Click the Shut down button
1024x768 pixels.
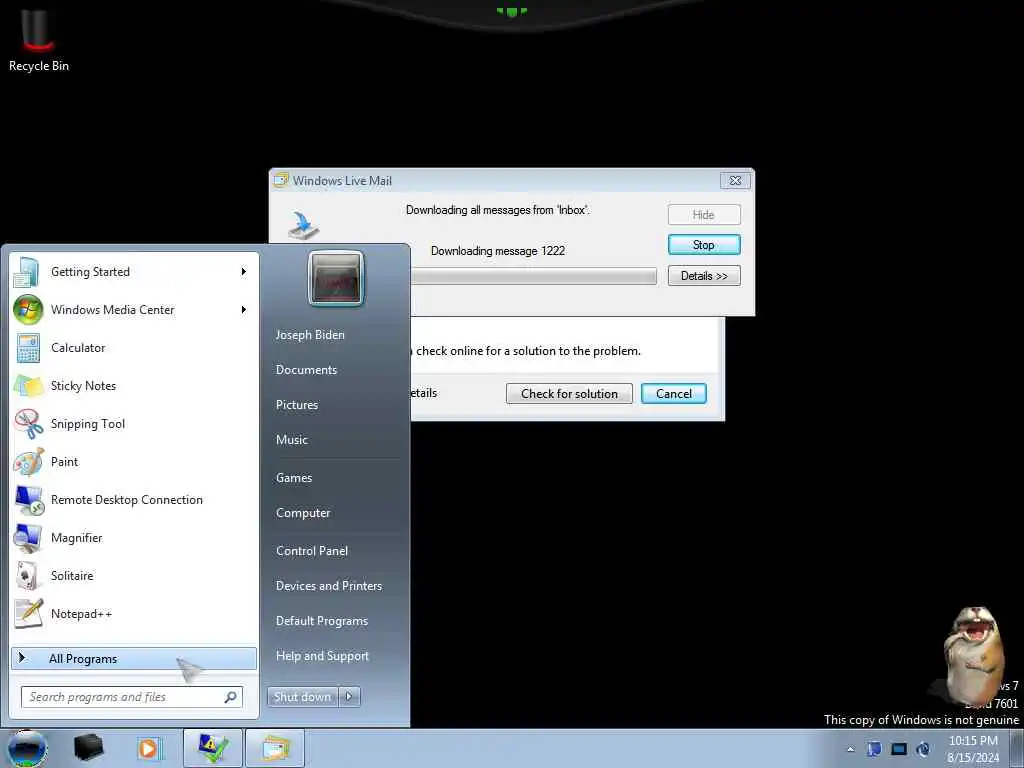(x=303, y=697)
